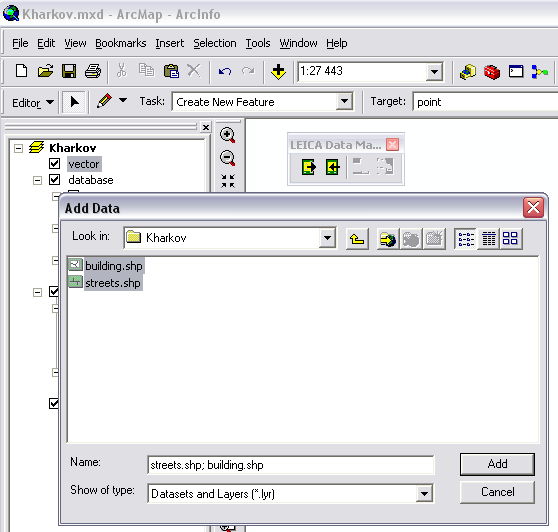Open the Editor dropdown menu
This screenshot has width=558, height=532.
point(32,103)
